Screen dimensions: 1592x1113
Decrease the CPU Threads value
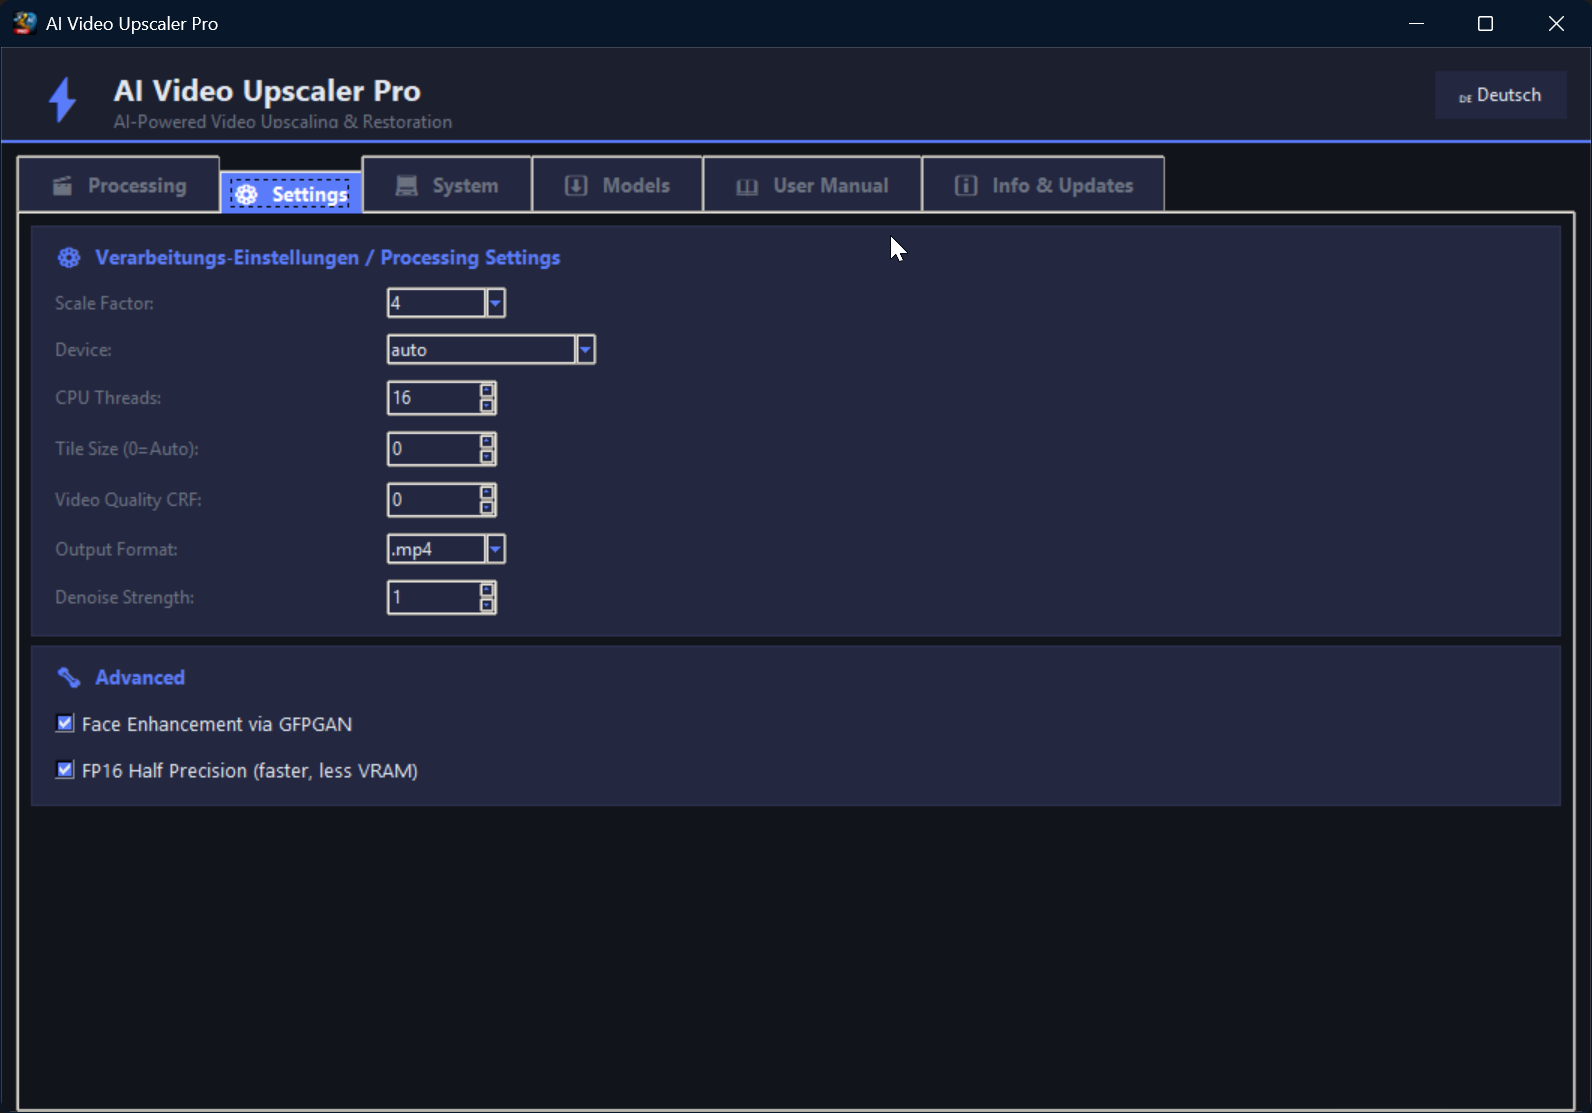[x=487, y=405]
